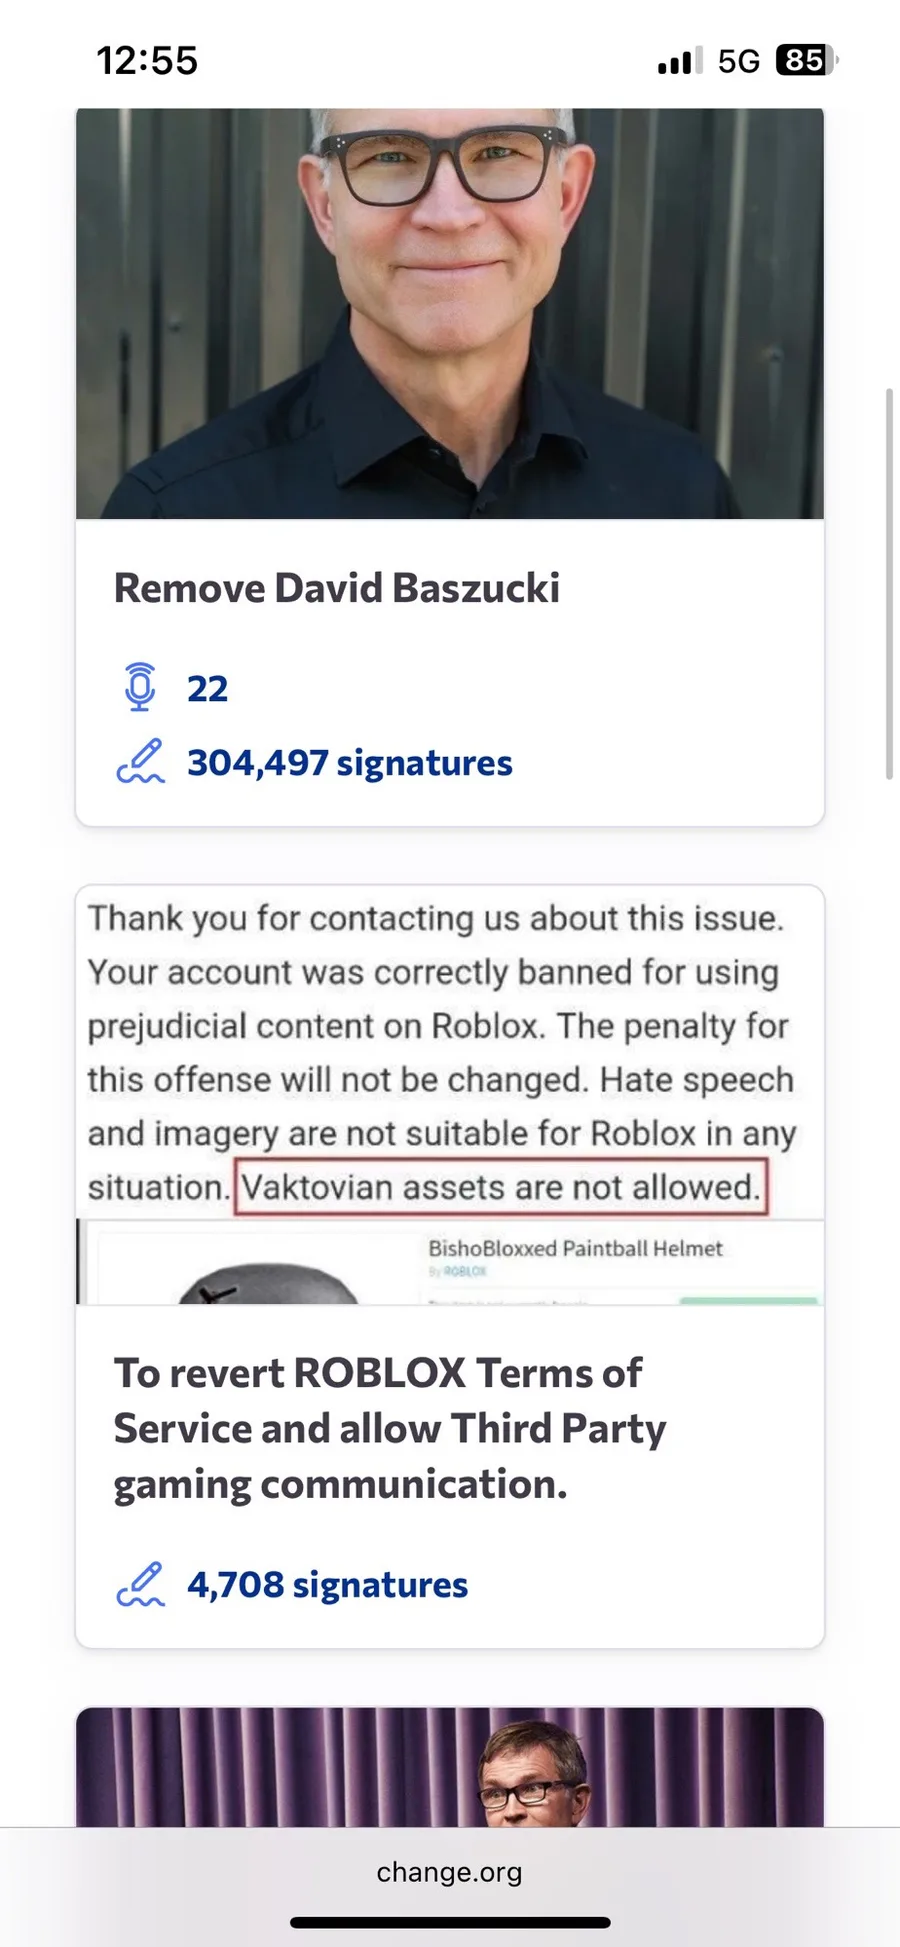Tap the 5G network indicator
The height and width of the screenshot is (1947, 900).
(x=739, y=62)
